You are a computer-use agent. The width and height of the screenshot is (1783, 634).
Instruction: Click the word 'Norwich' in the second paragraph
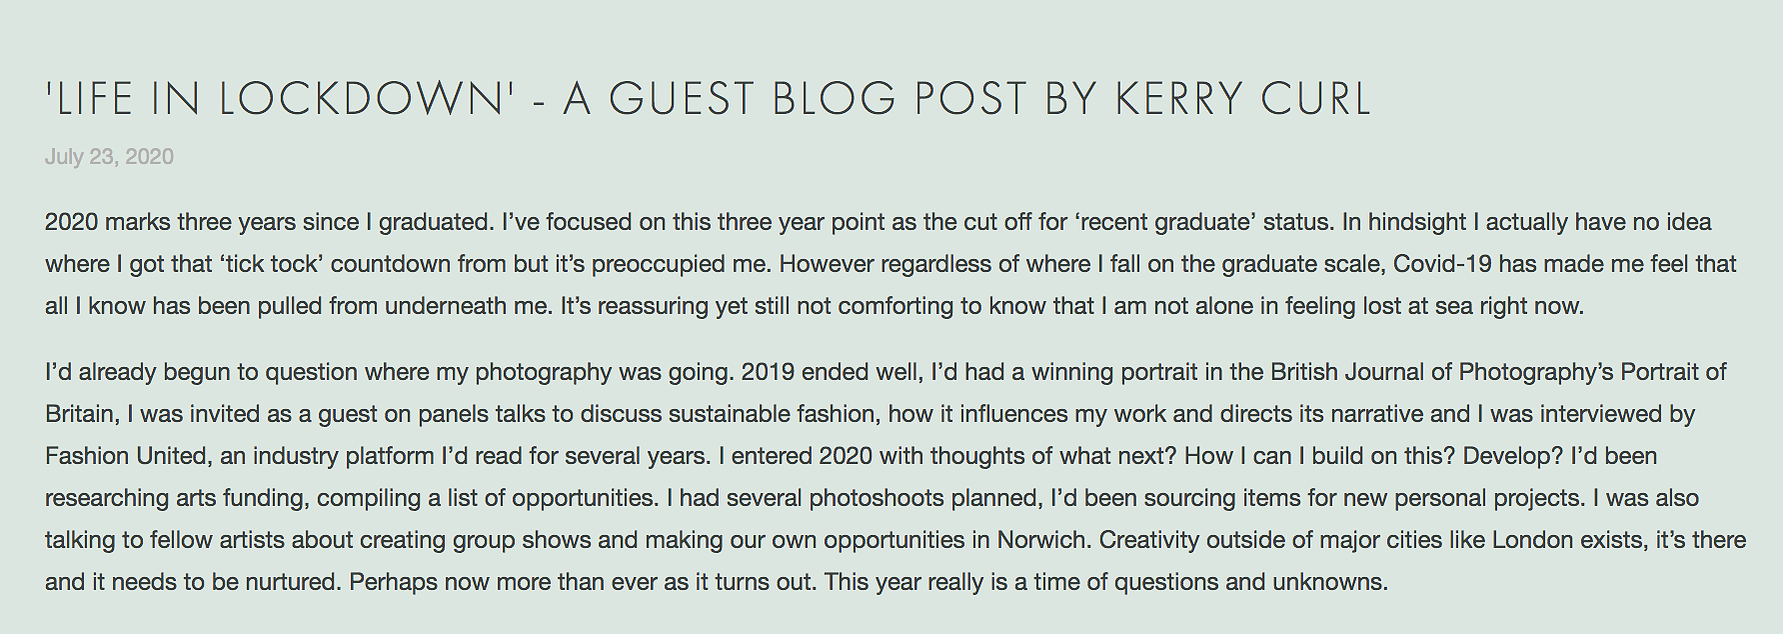coord(1041,540)
